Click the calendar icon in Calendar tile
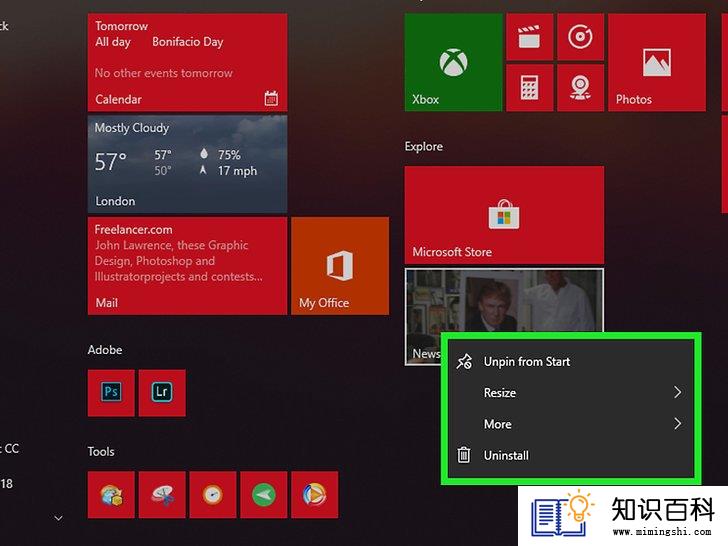The image size is (728, 546). pos(271,98)
